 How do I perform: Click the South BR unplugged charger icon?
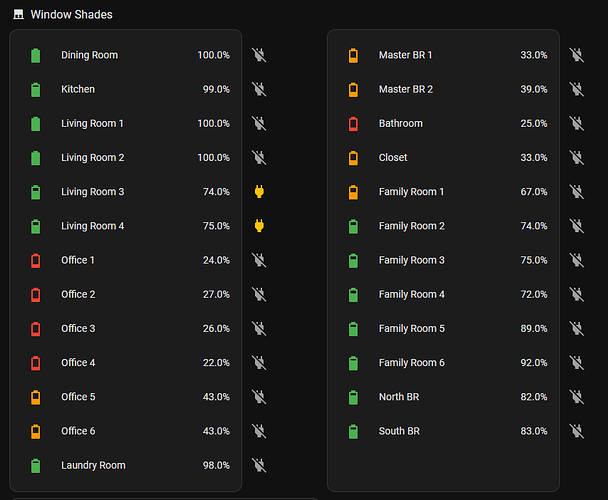[x=576, y=431]
